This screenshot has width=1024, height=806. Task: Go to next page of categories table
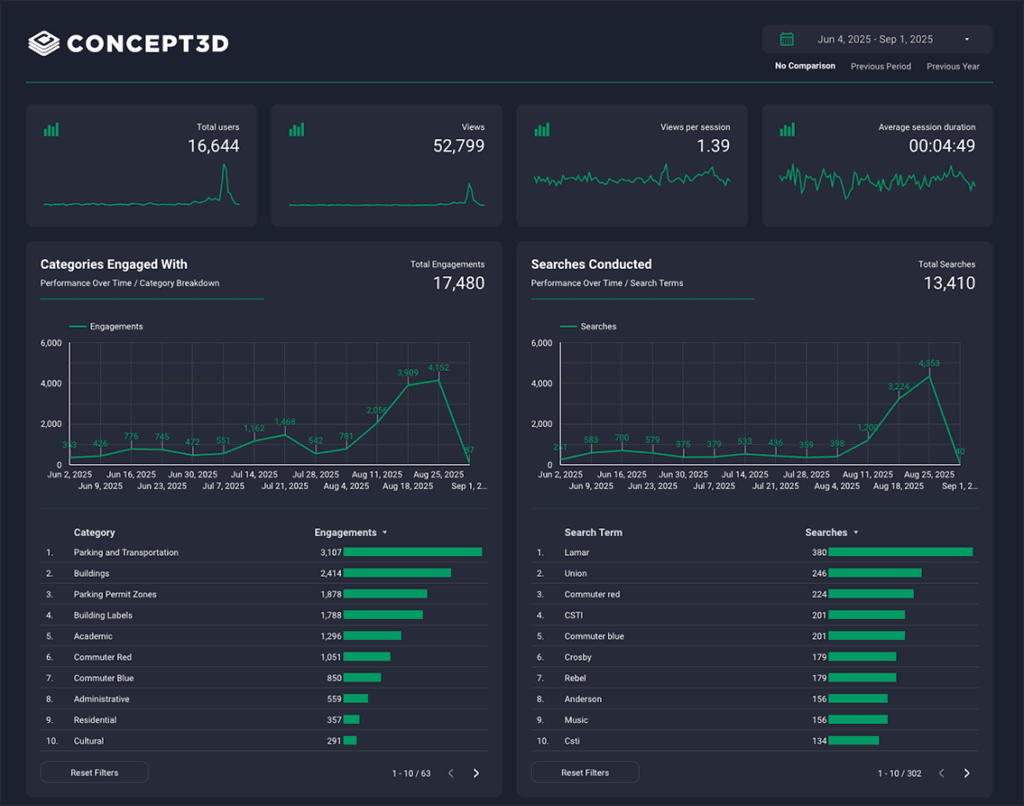(476, 773)
